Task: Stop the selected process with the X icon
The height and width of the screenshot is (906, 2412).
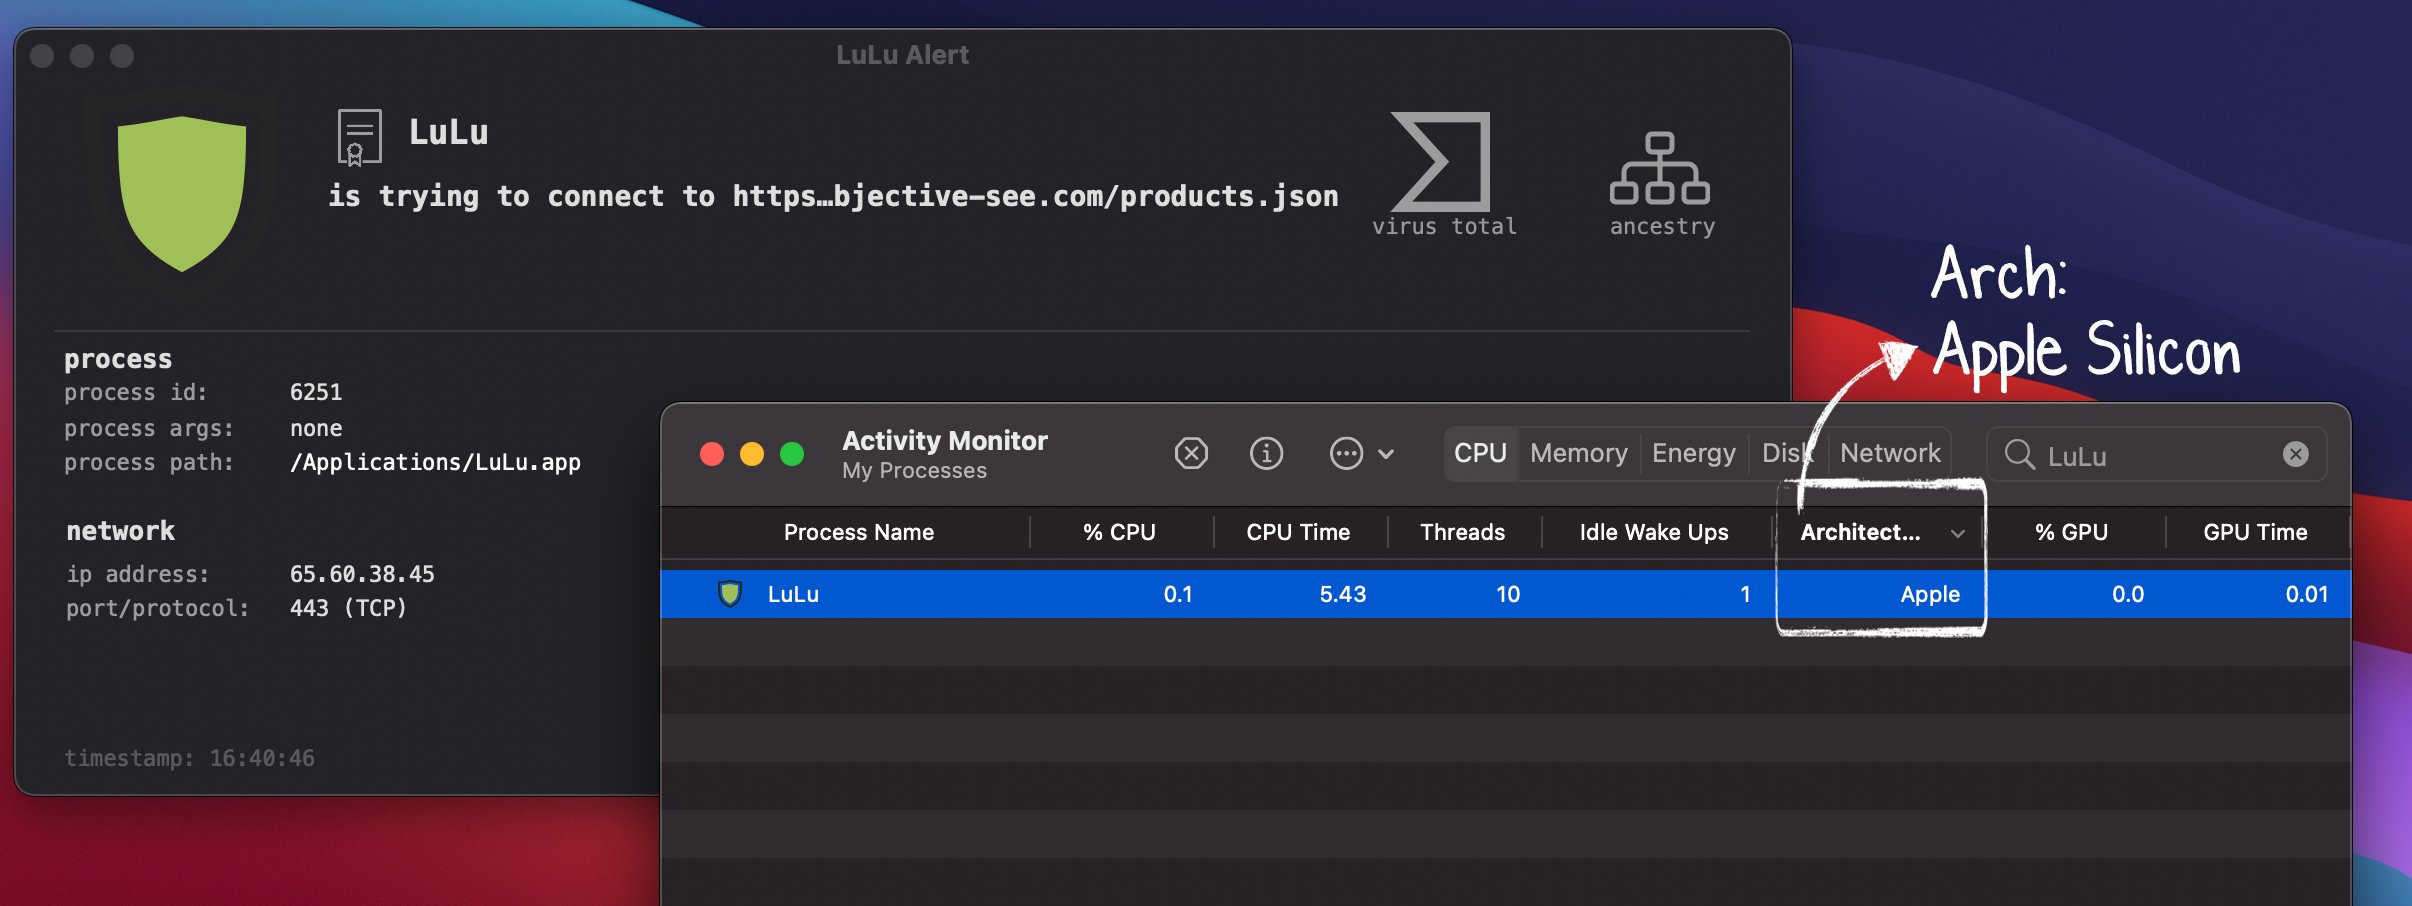Action: click(1190, 453)
